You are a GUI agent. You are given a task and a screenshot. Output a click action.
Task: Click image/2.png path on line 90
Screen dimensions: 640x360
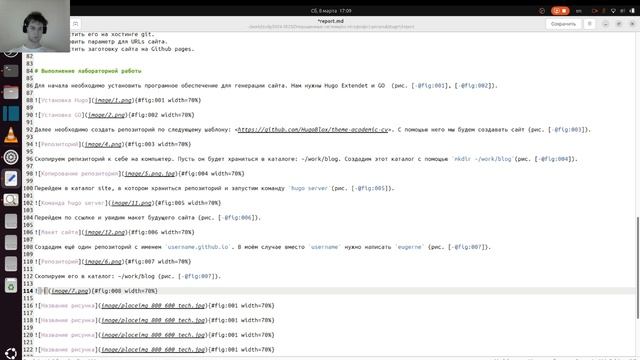point(107,115)
